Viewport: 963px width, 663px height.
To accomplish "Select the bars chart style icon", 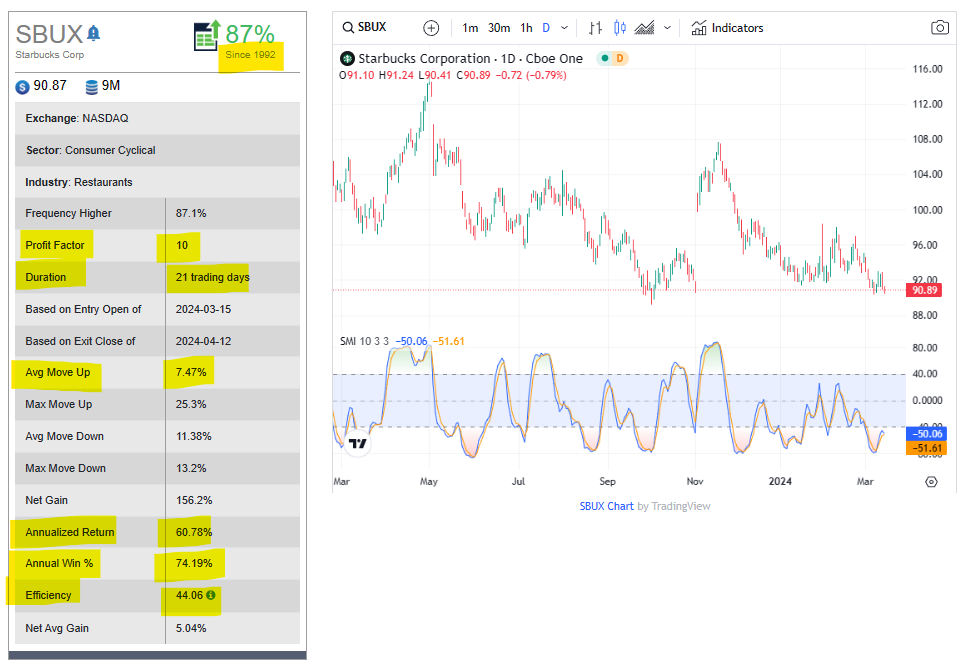I will [x=595, y=28].
